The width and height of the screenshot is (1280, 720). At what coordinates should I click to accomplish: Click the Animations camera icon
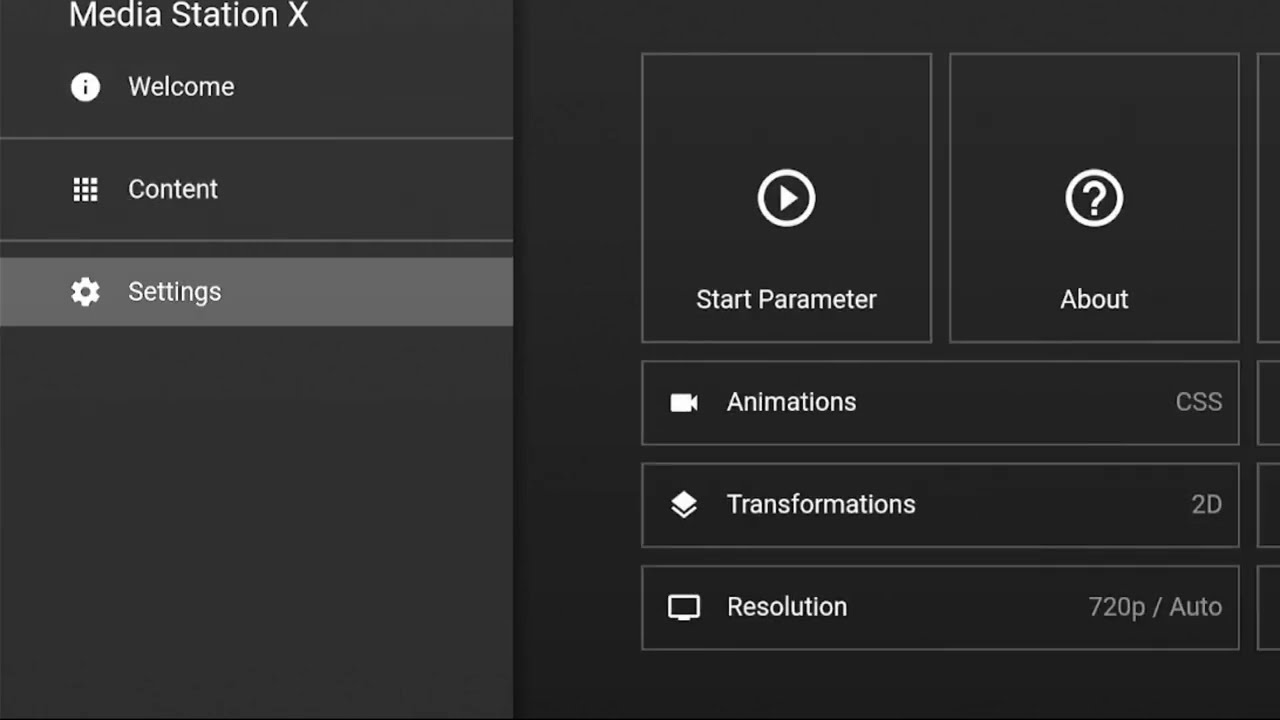(x=684, y=402)
